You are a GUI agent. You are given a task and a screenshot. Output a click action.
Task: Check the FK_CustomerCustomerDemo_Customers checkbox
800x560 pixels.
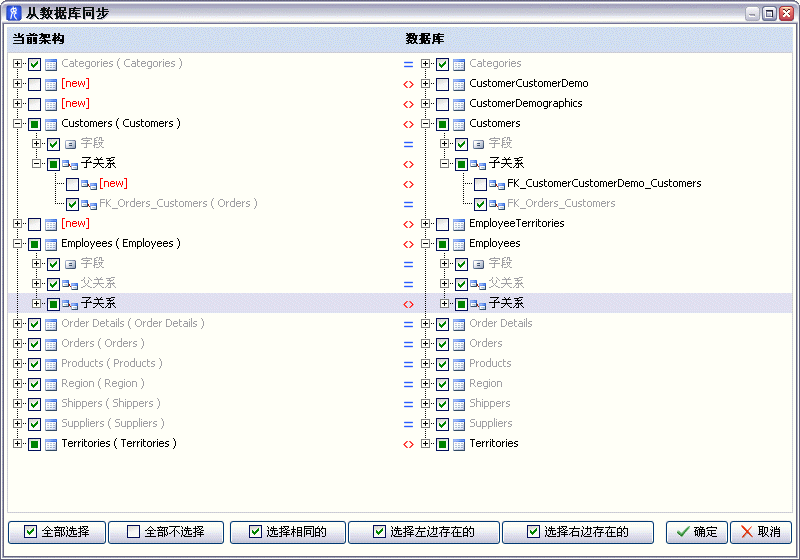pyautogui.click(x=480, y=184)
